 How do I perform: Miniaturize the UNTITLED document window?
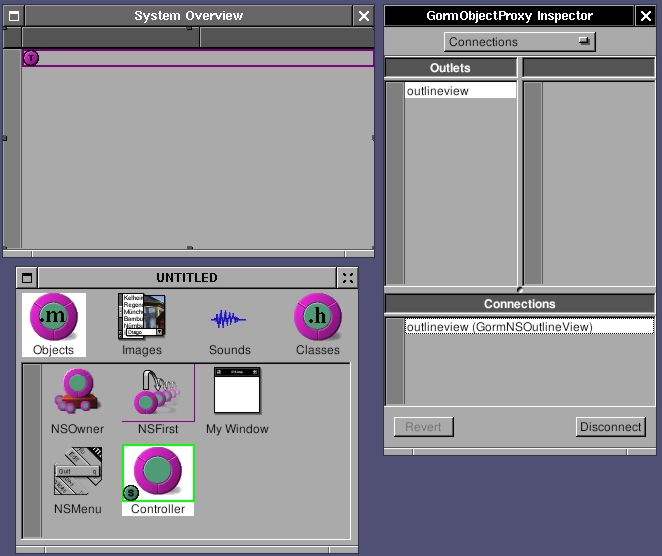coord(27,278)
